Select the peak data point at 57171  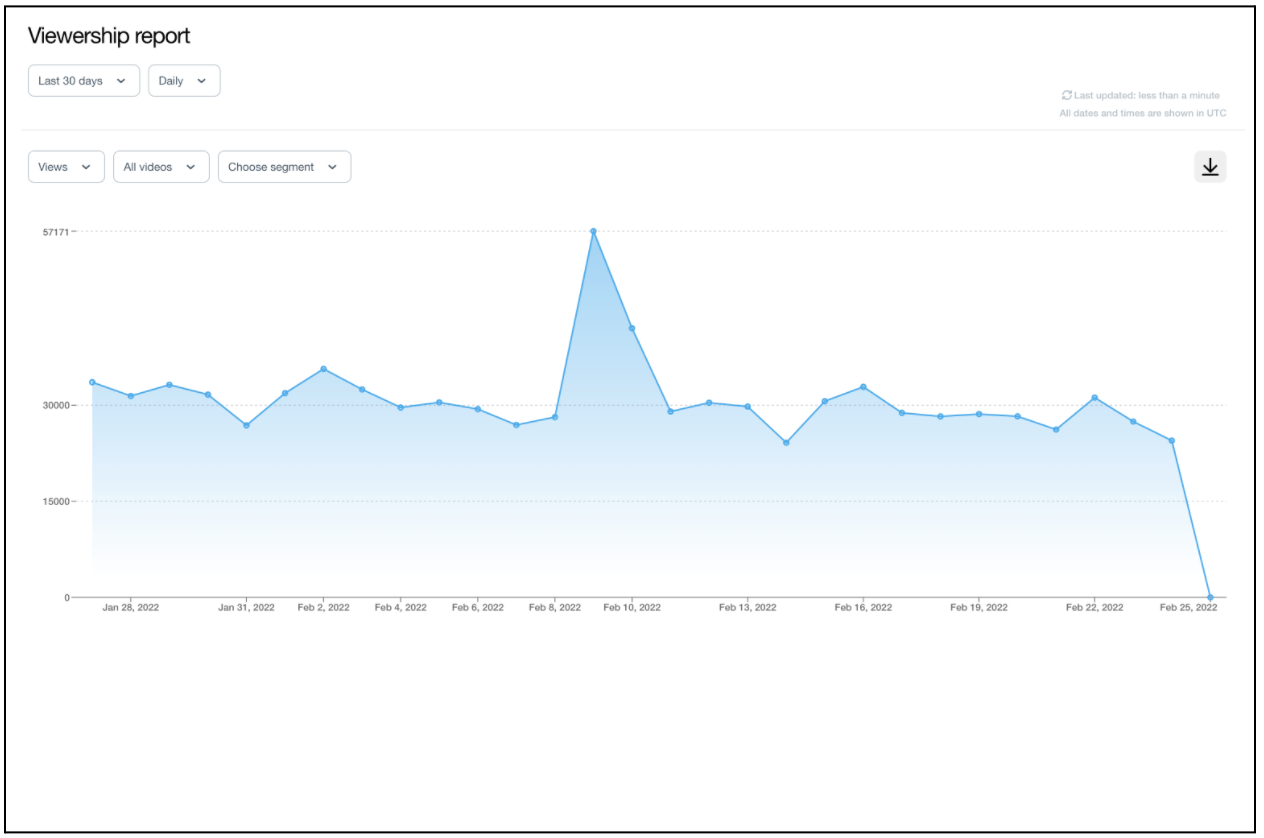pyautogui.click(x=593, y=231)
